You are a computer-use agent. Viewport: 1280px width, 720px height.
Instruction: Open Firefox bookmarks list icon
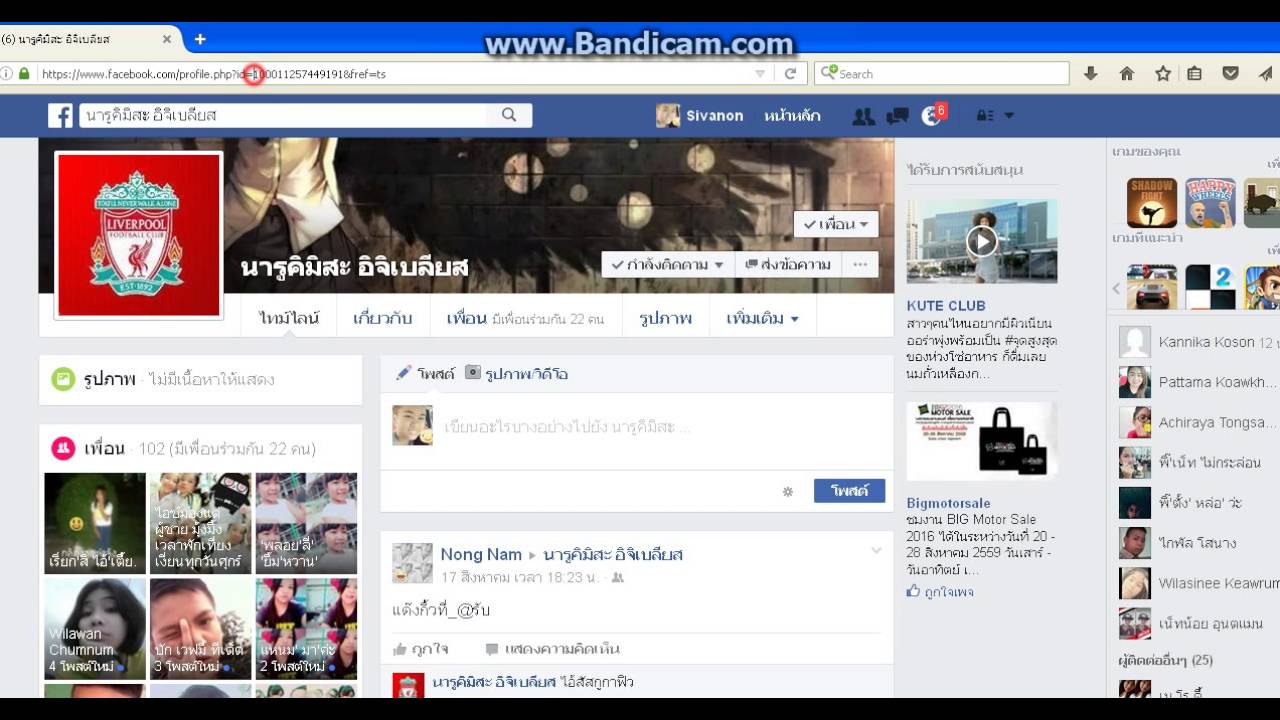pyautogui.click(x=1195, y=73)
